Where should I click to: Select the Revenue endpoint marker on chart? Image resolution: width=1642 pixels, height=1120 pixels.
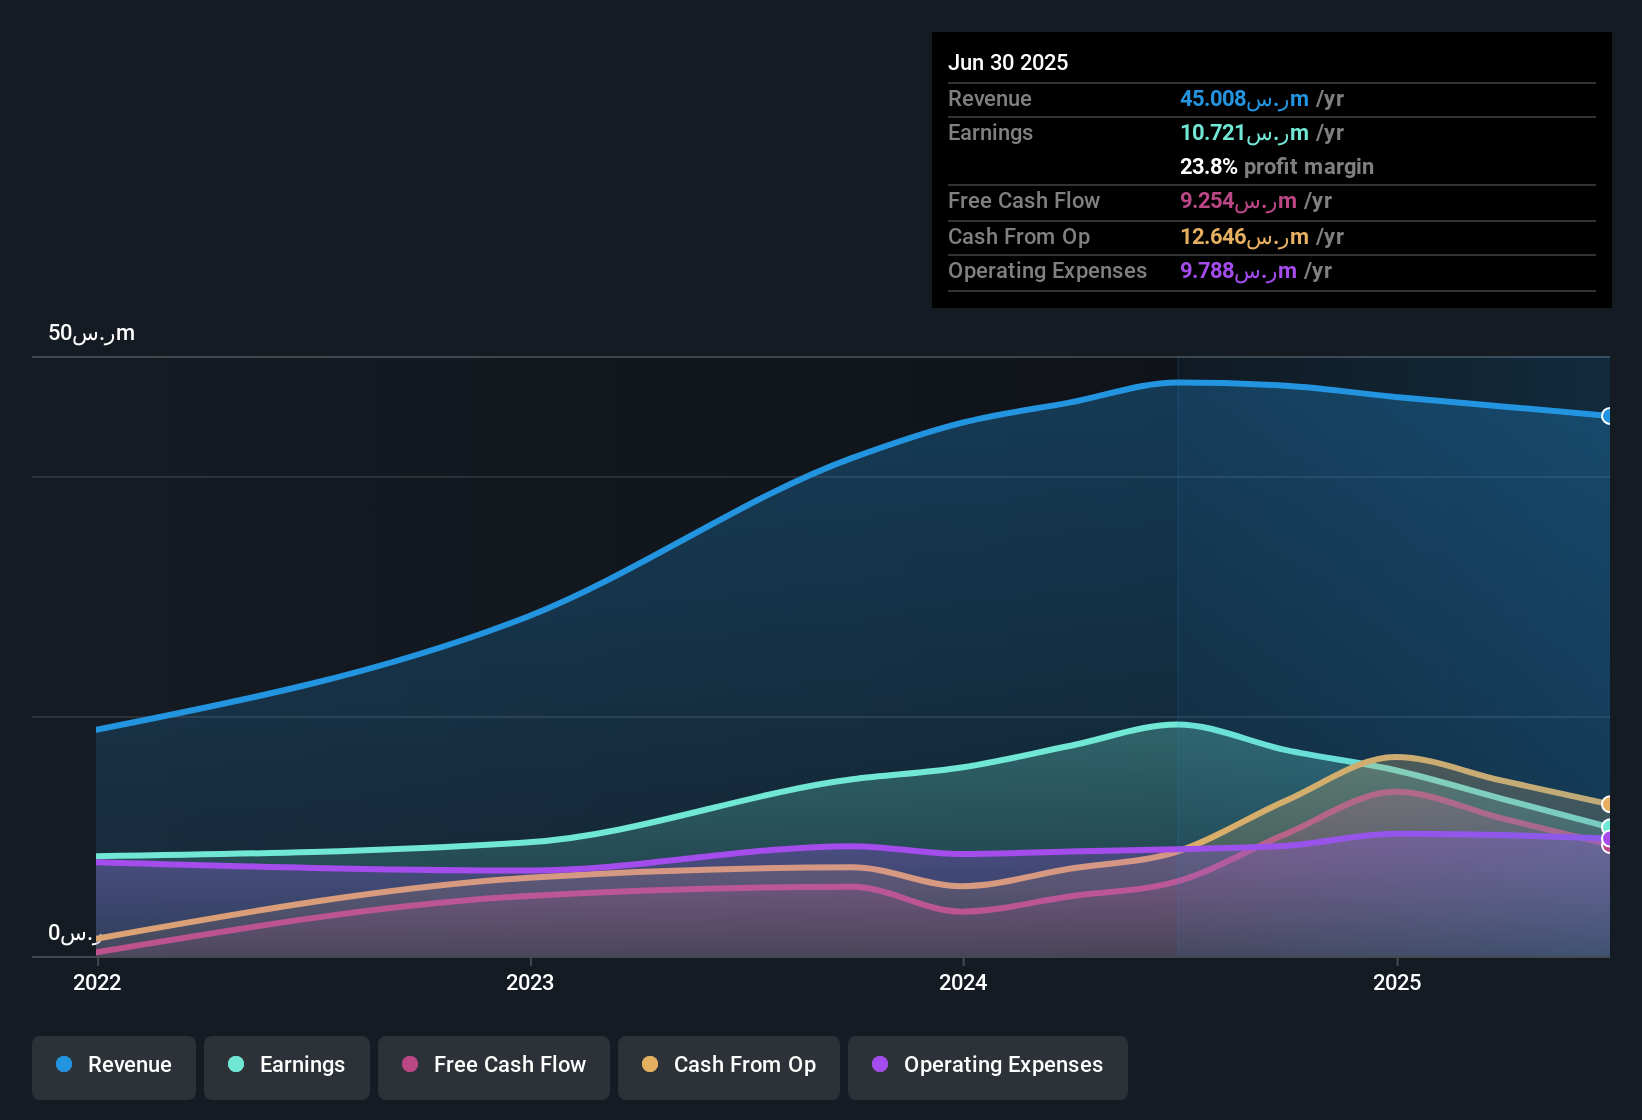1606,415
